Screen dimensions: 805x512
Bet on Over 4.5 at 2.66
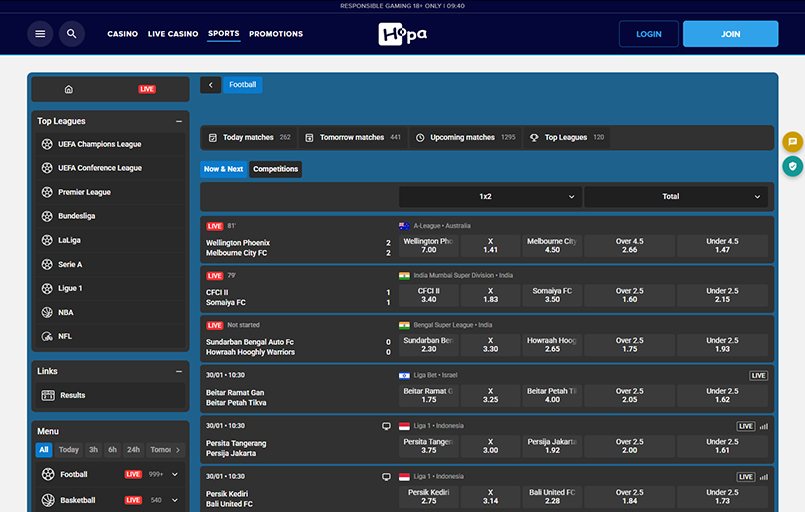coord(630,246)
